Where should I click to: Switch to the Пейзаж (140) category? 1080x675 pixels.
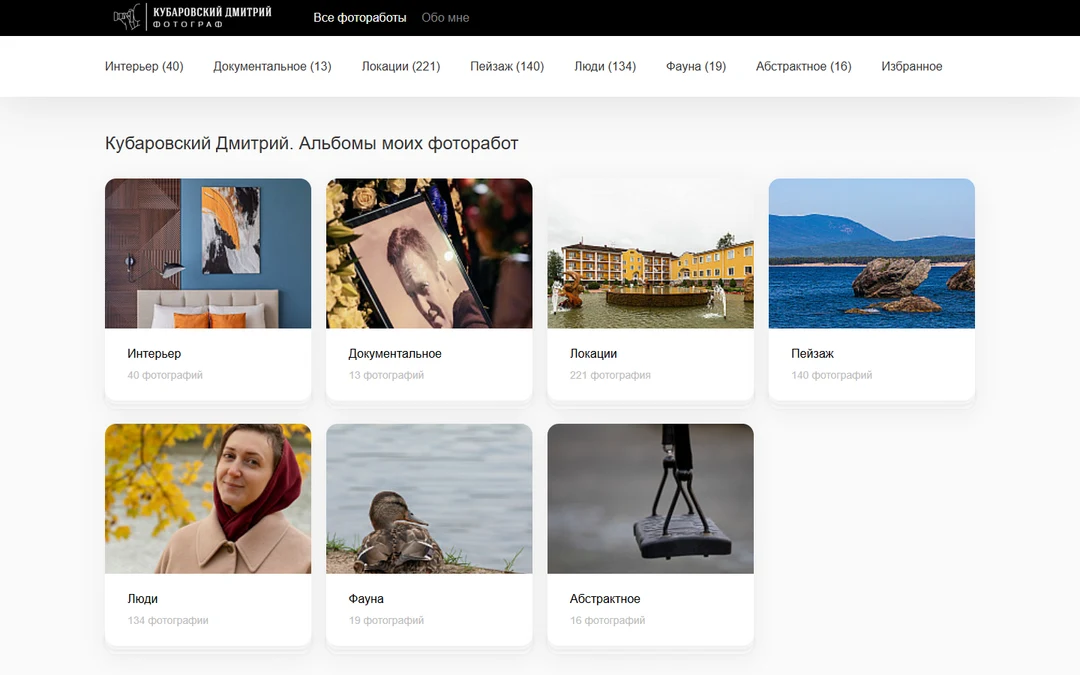pyautogui.click(x=507, y=66)
